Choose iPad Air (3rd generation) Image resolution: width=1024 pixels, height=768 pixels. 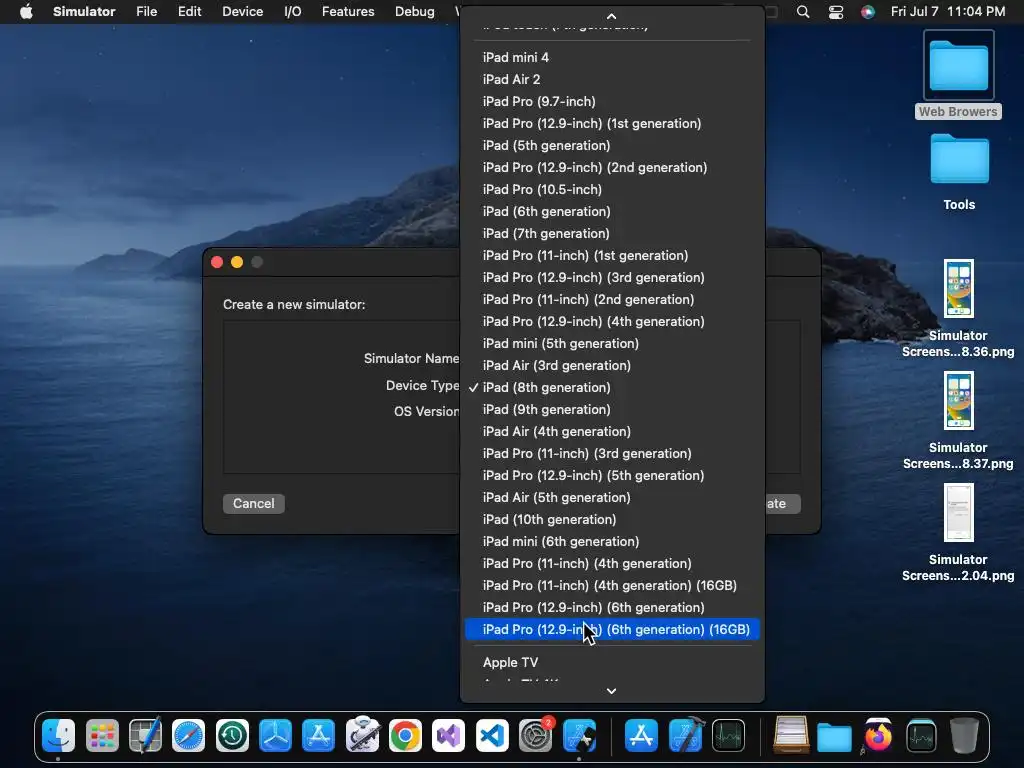coord(612,366)
